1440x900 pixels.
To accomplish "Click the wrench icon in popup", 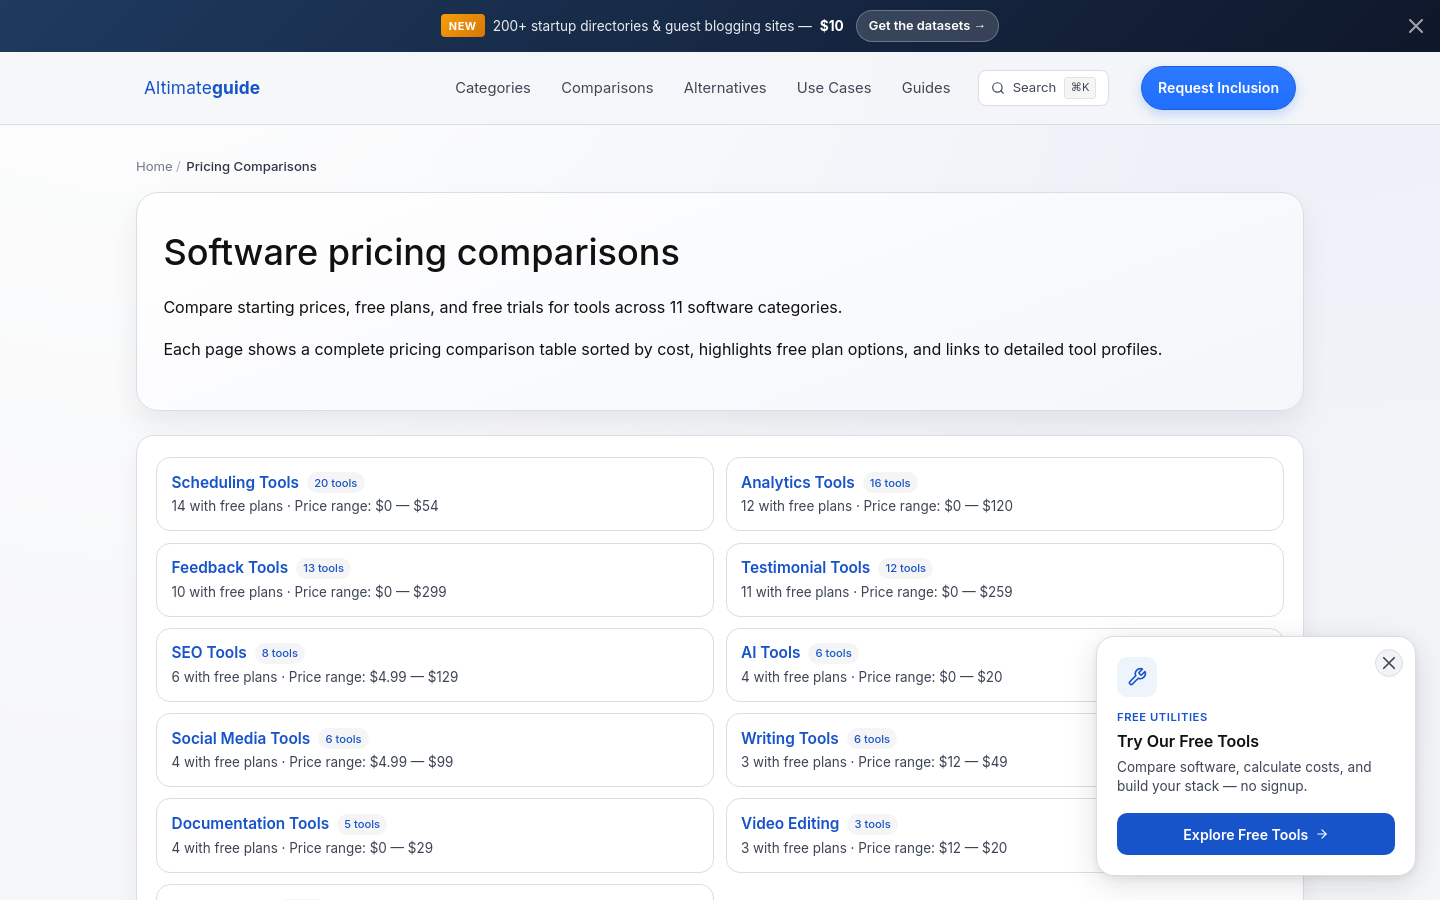I will (1137, 677).
